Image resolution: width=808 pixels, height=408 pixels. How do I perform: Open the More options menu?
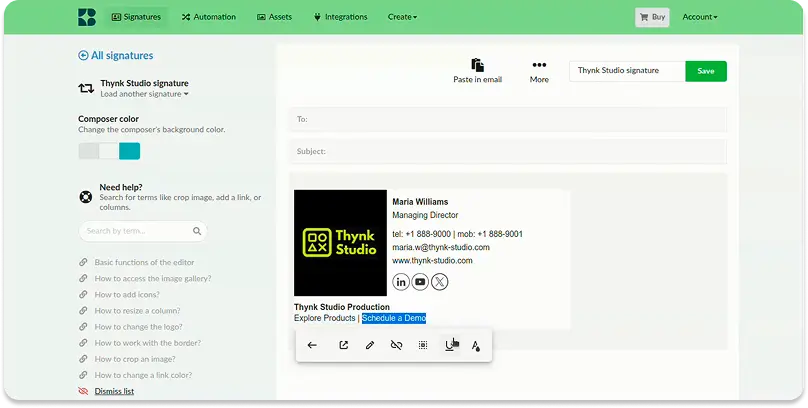coord(539,71)
